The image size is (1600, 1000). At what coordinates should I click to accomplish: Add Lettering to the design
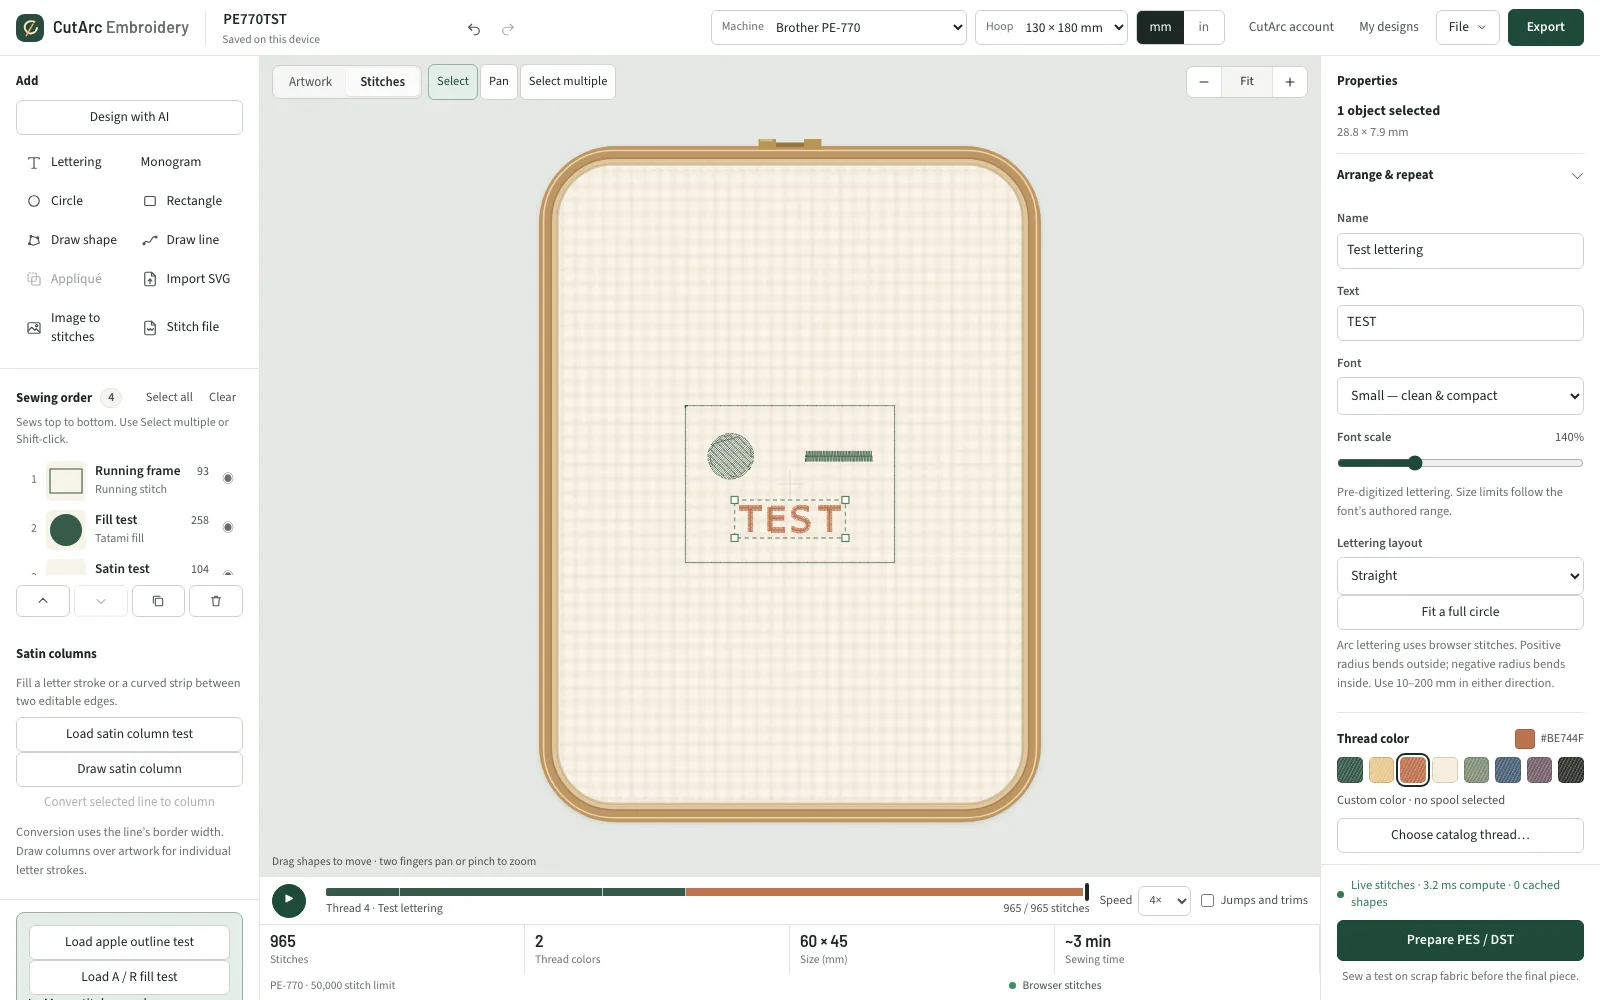pyautogui.click(x=65, y=162)
